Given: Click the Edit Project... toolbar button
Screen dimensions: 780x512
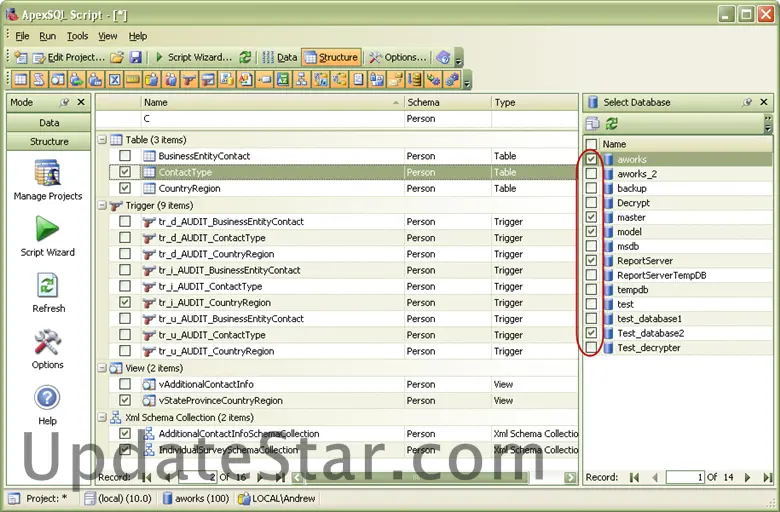Looking at the screenshot, I should click(69, 57).
